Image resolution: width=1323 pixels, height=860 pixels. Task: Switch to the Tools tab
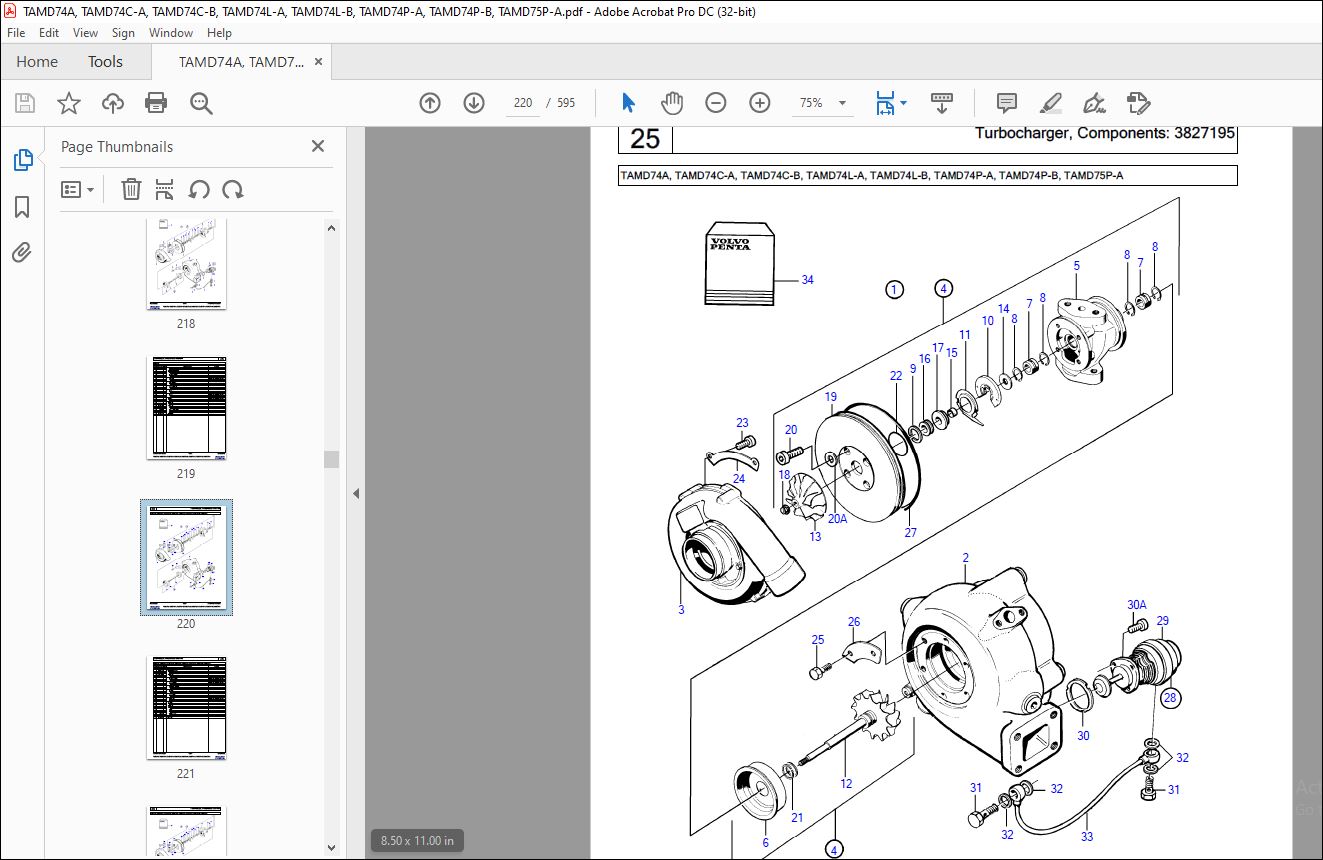point(105,62)
